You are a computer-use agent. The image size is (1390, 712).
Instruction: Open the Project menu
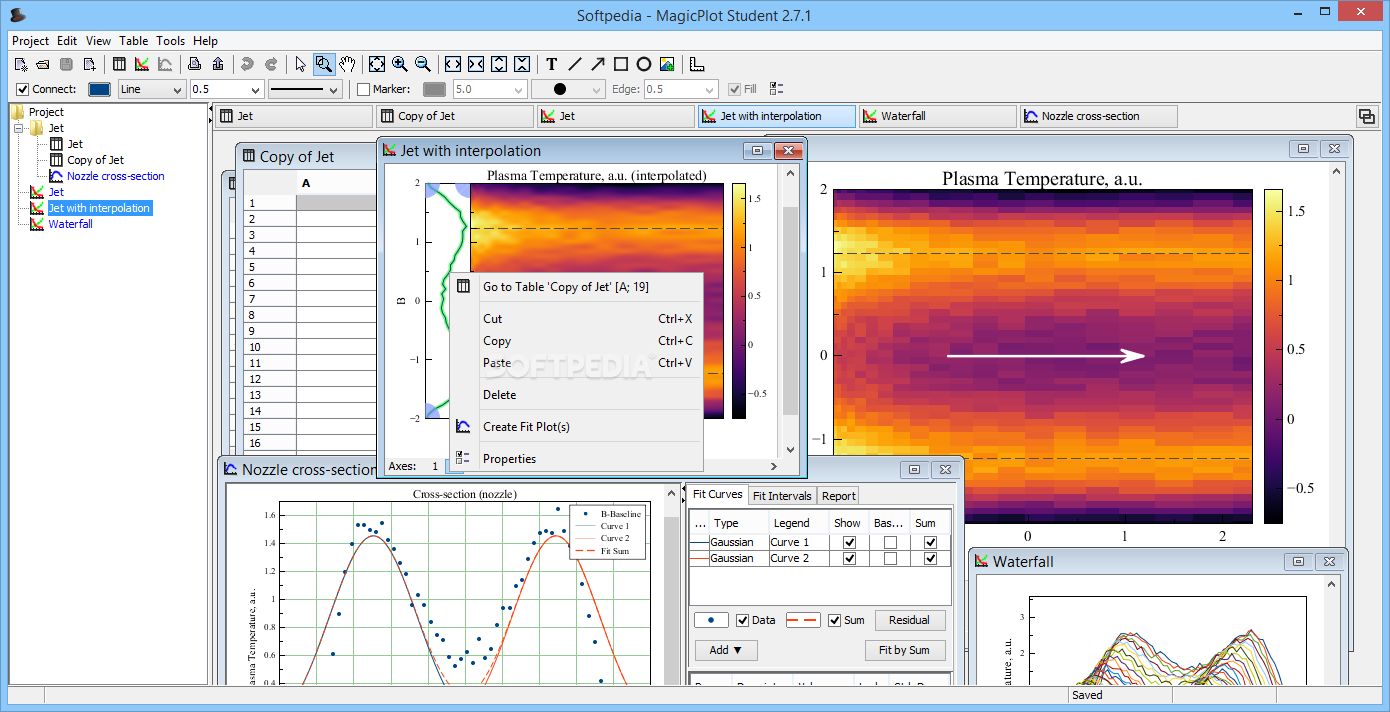point(30,41)
